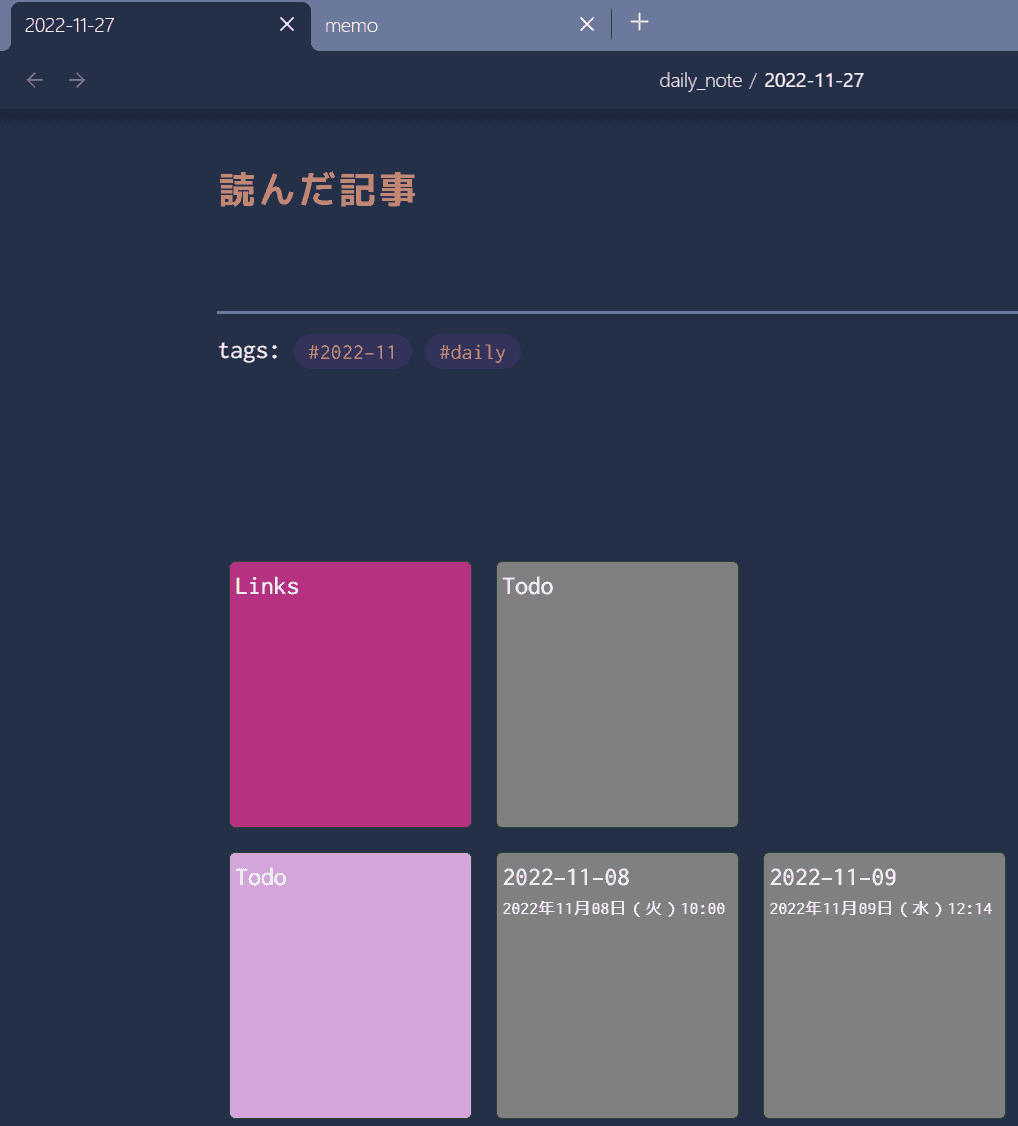
Task: Open the magenta Links card
Action: [x=350, y=694]
